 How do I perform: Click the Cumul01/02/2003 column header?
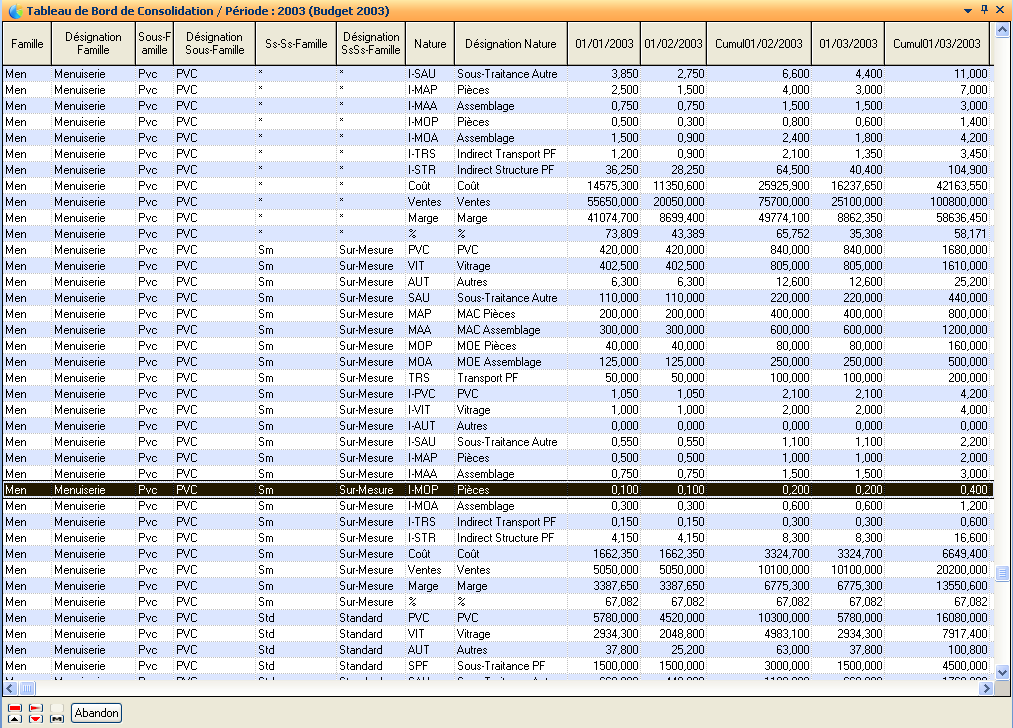pos(758,44)
